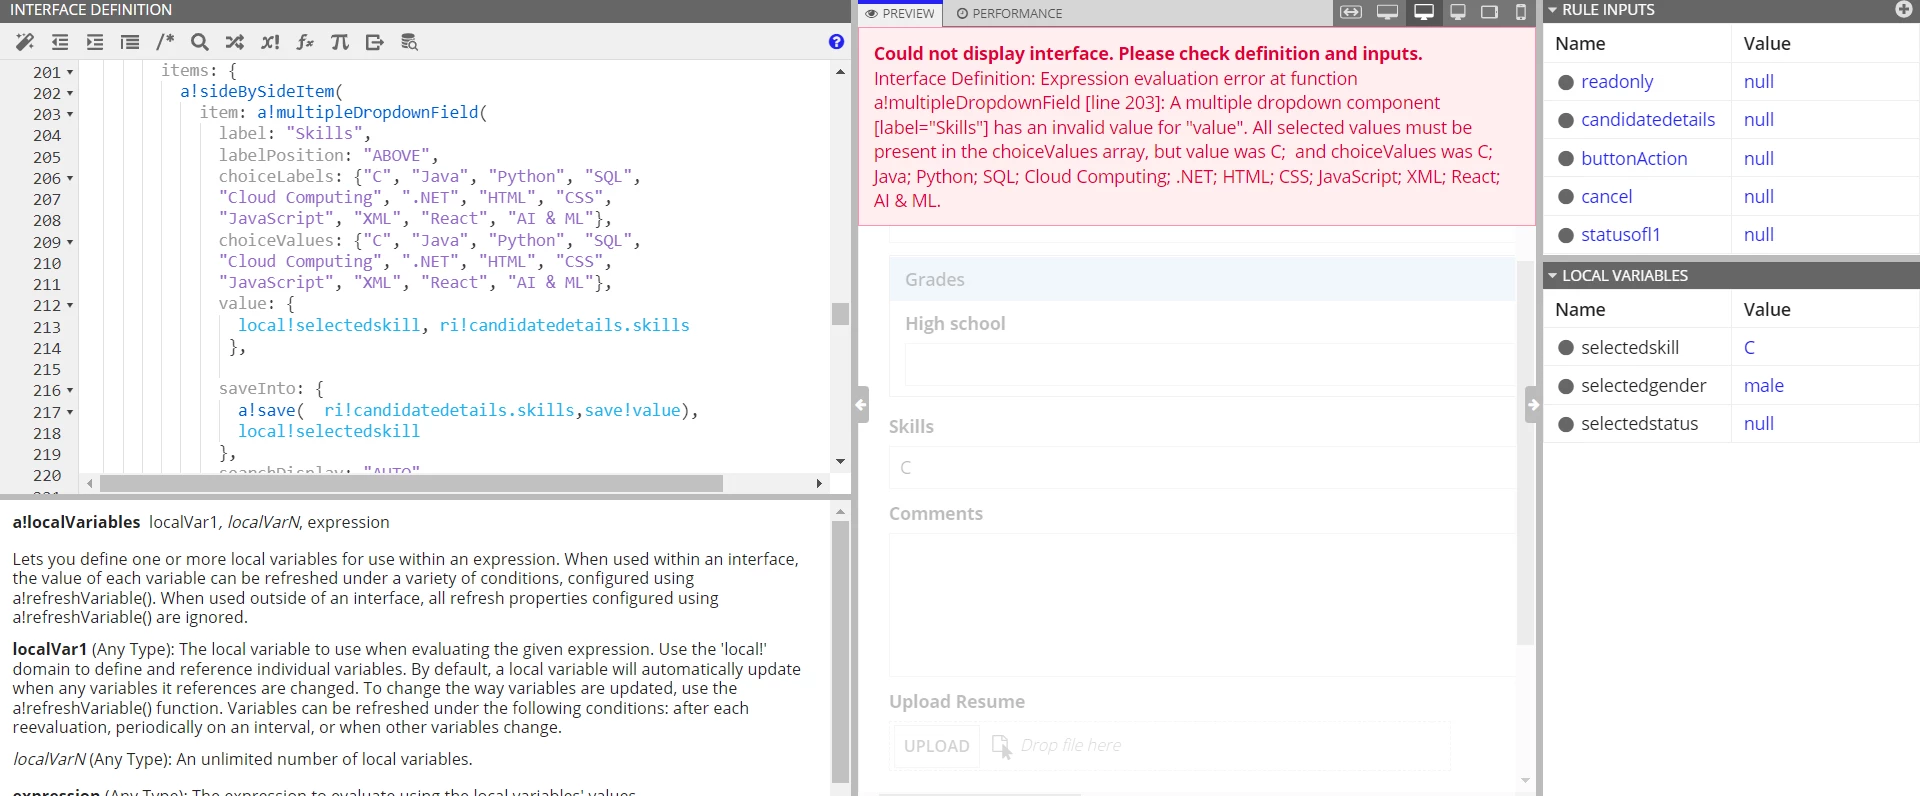
Task: Click the code editor horizontal scrollbar
Action: click(x=411, y=484)
